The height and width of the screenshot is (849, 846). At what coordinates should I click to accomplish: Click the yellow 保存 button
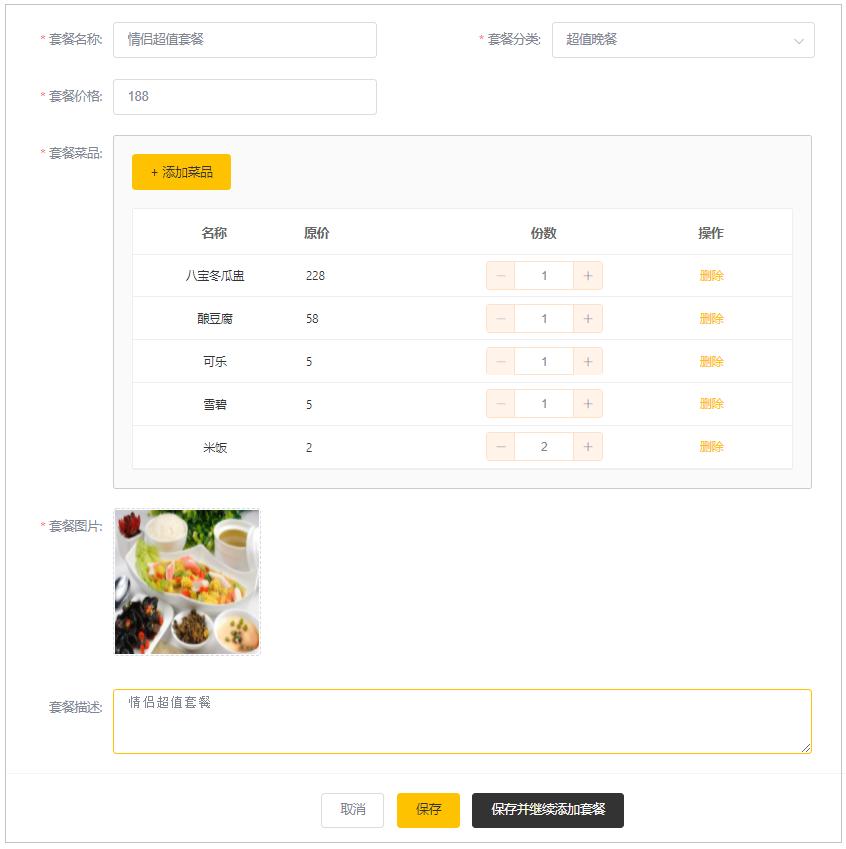[428, 810]
